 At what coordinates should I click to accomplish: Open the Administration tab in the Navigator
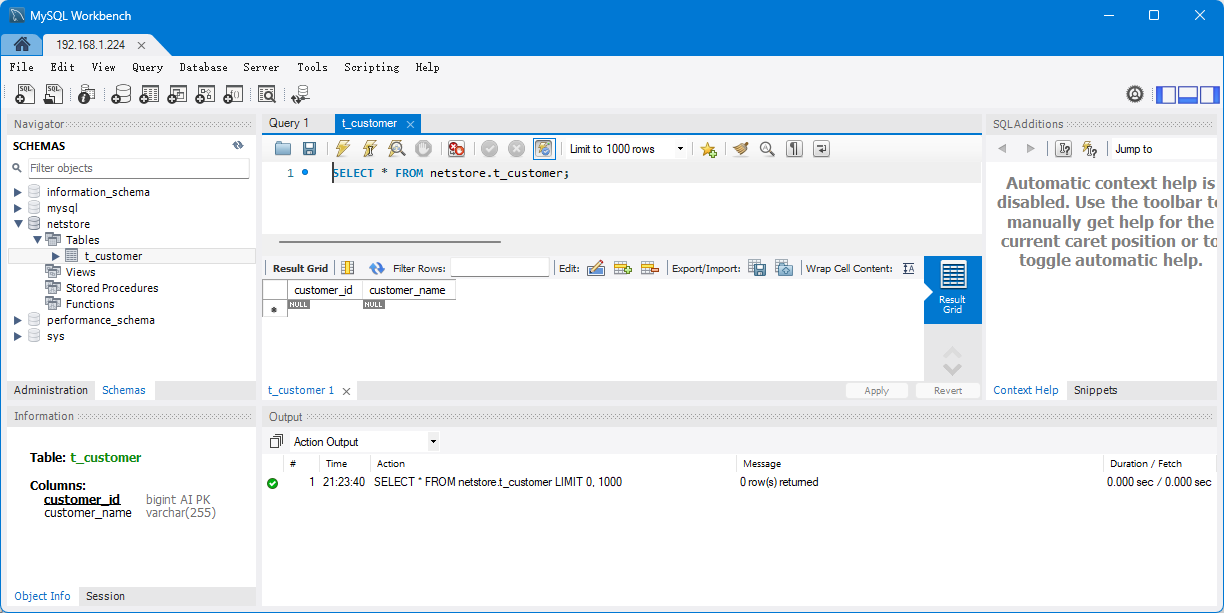click(x=51, y=390)
